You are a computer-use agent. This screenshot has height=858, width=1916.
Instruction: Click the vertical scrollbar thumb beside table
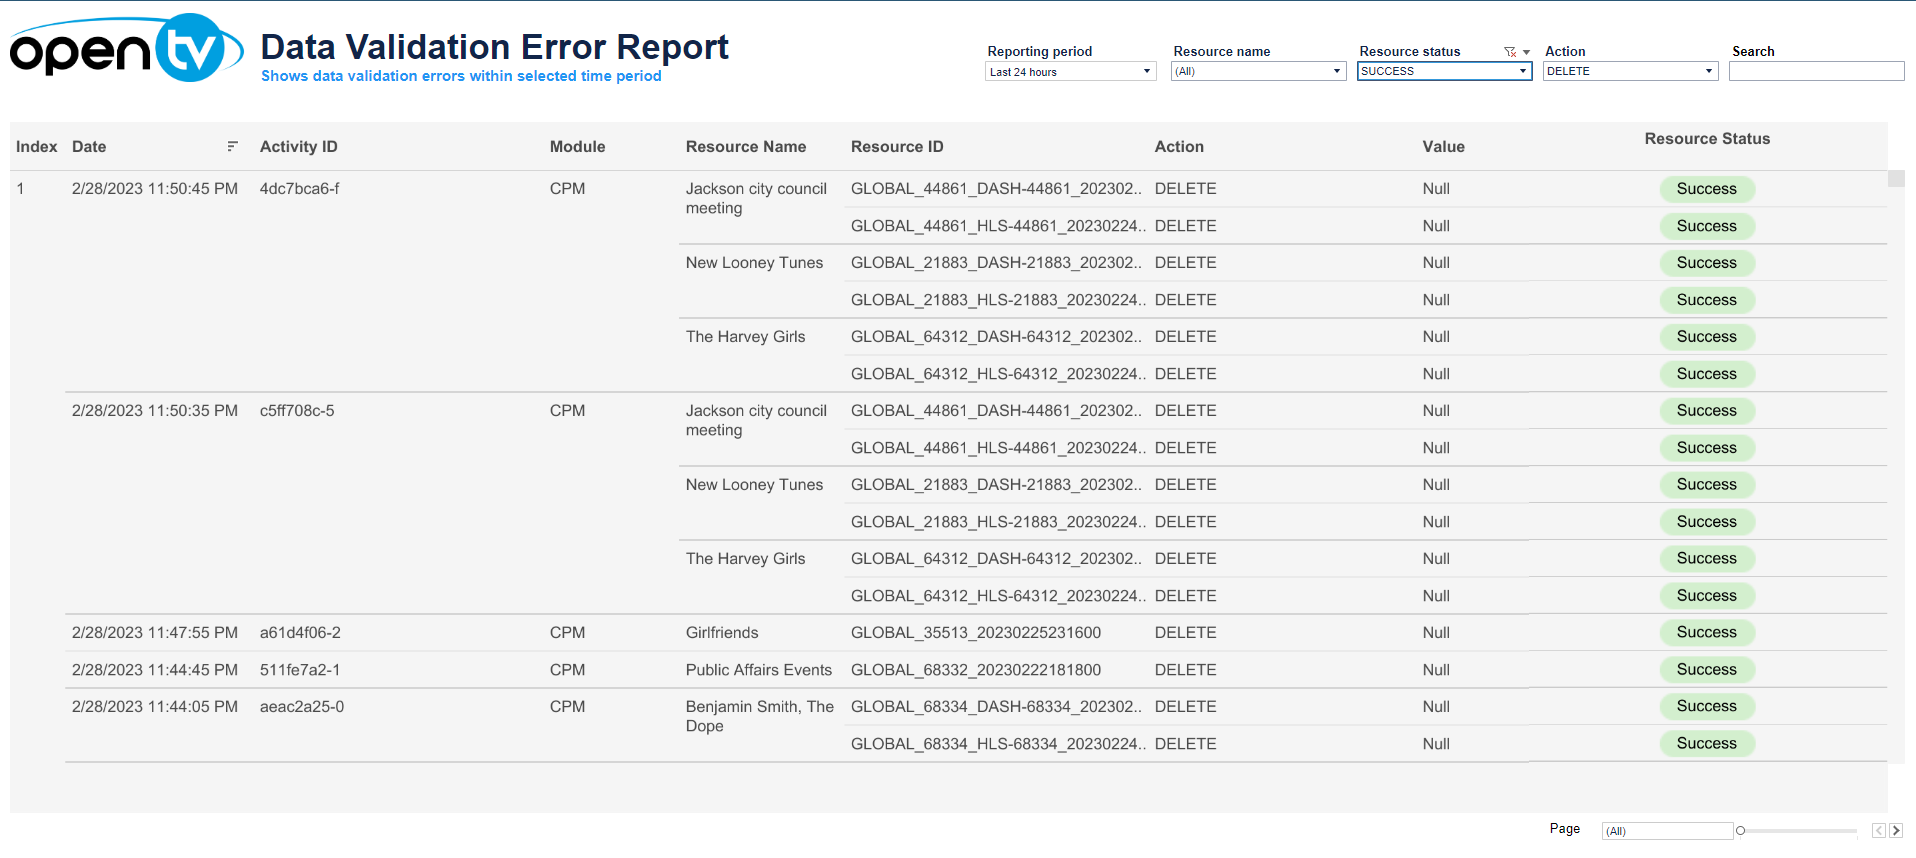(1896, 179)
